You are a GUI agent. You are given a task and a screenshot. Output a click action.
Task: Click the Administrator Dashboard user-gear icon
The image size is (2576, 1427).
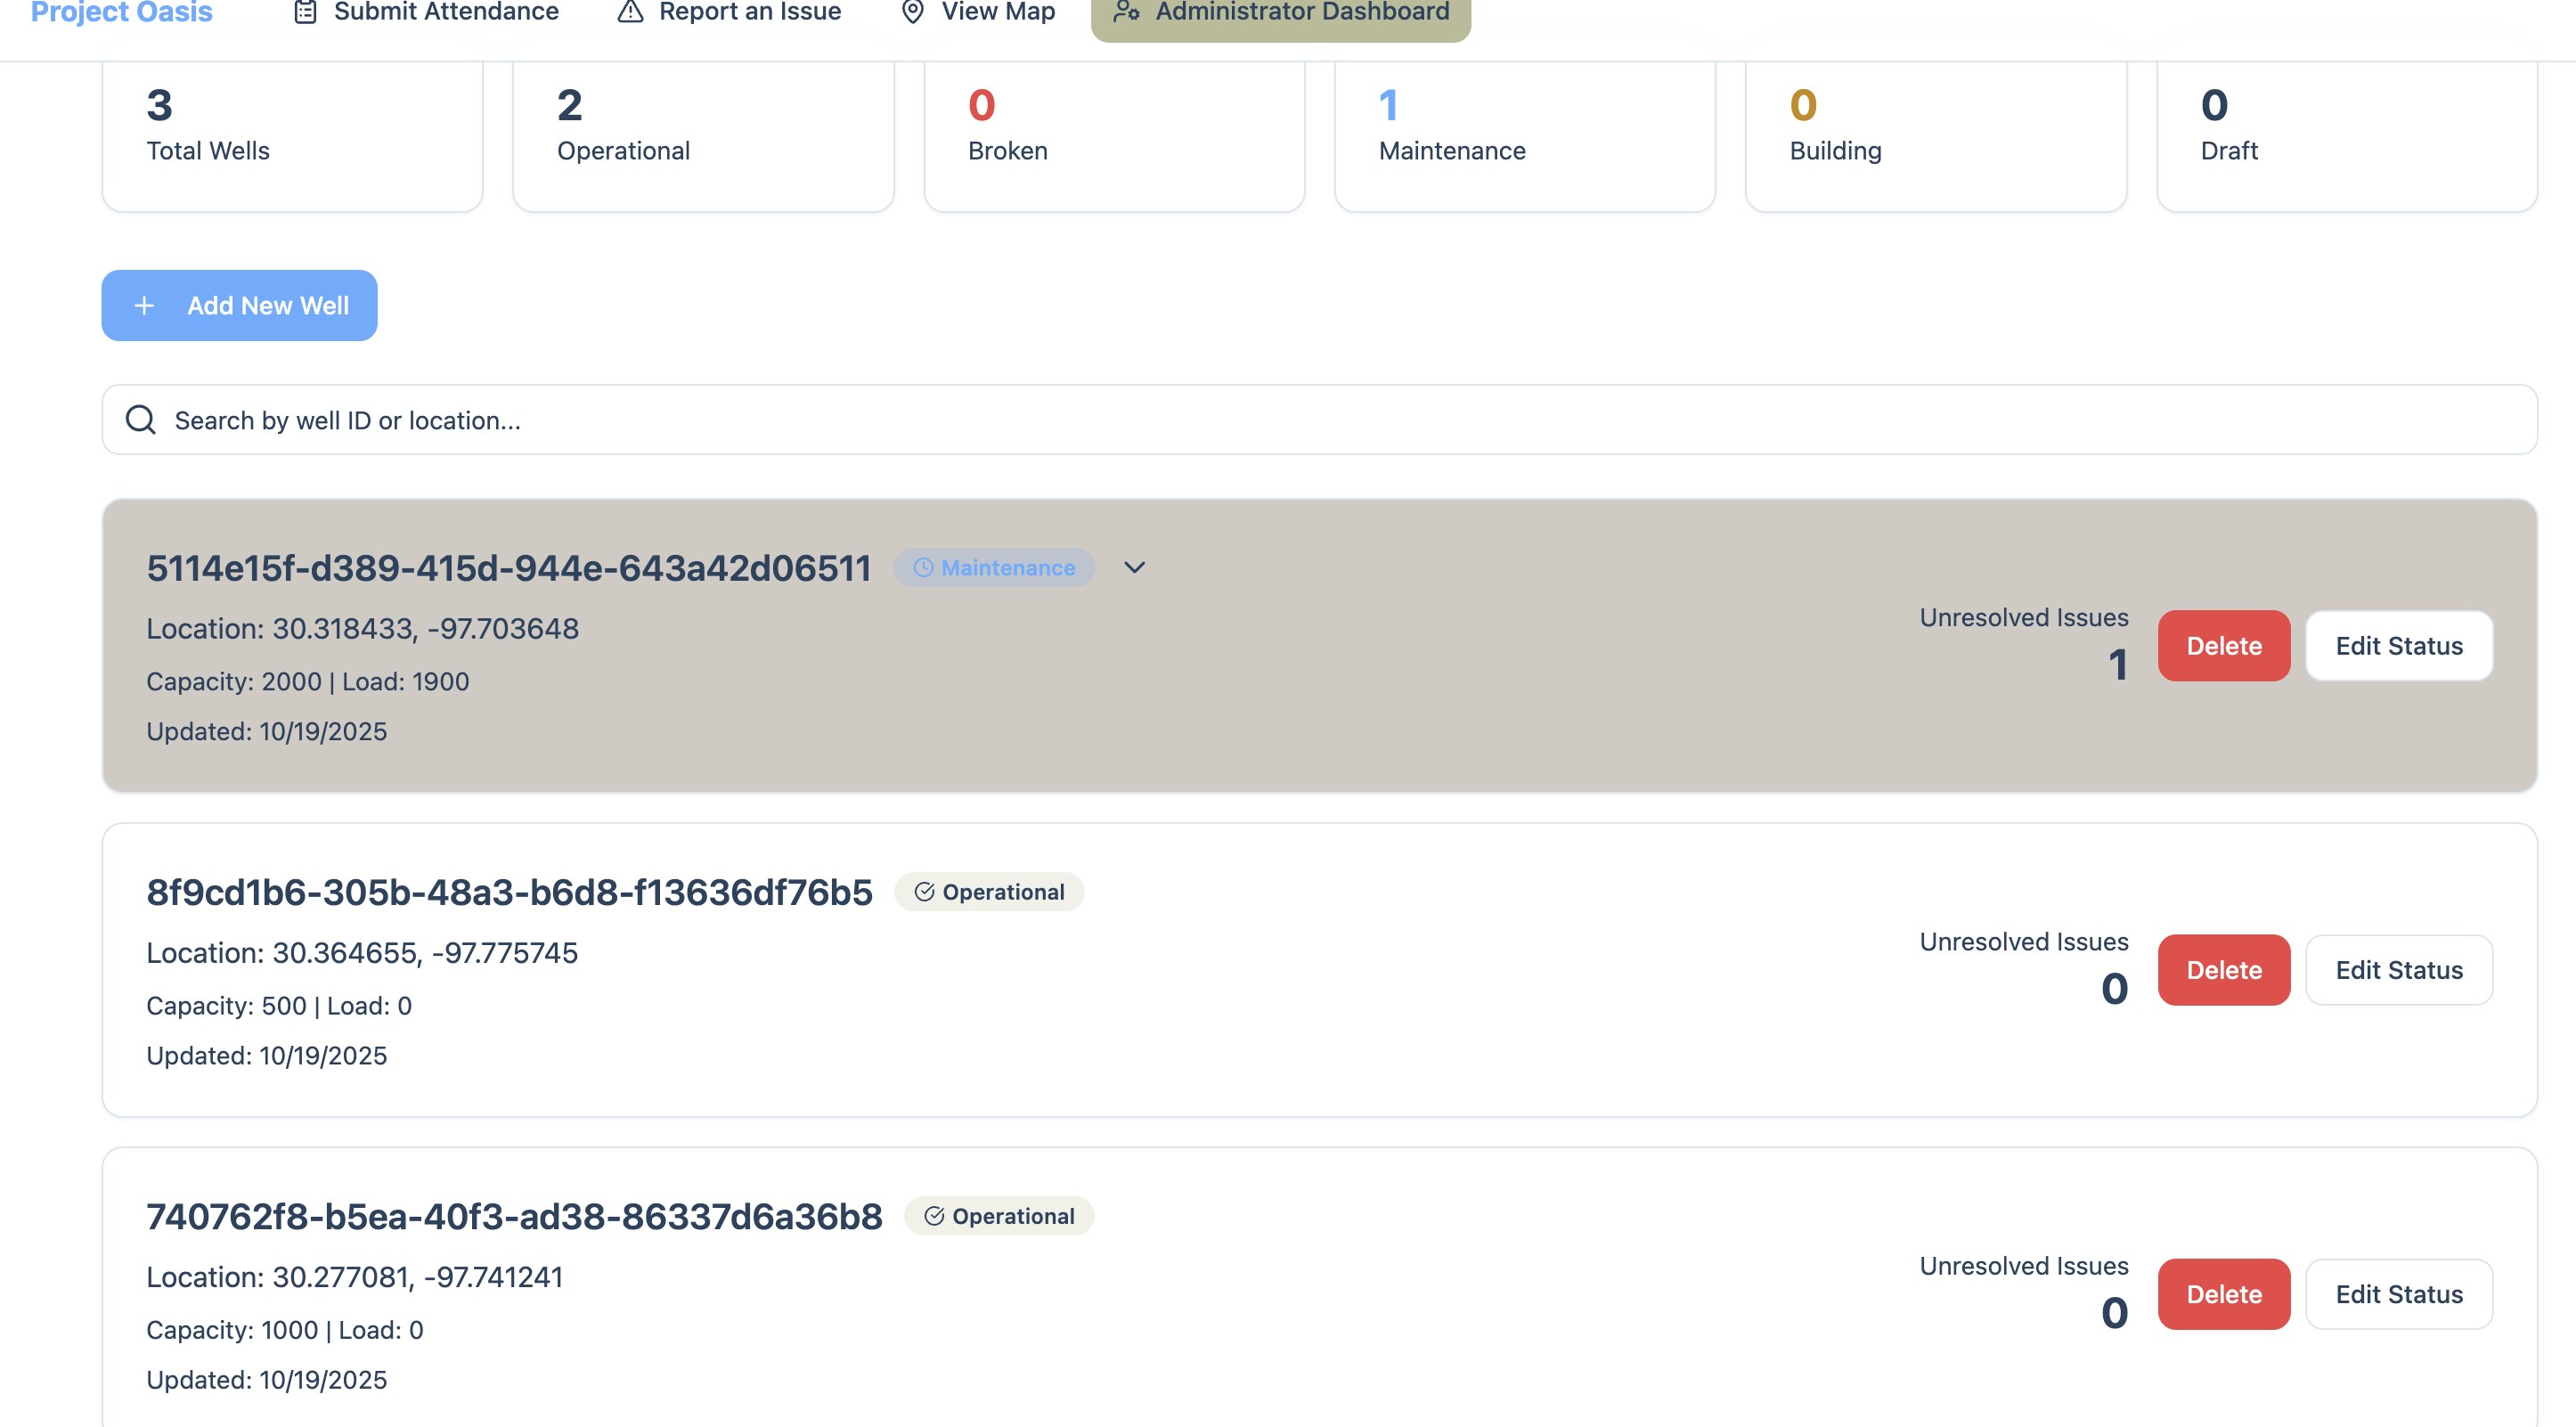[1127, 12]
